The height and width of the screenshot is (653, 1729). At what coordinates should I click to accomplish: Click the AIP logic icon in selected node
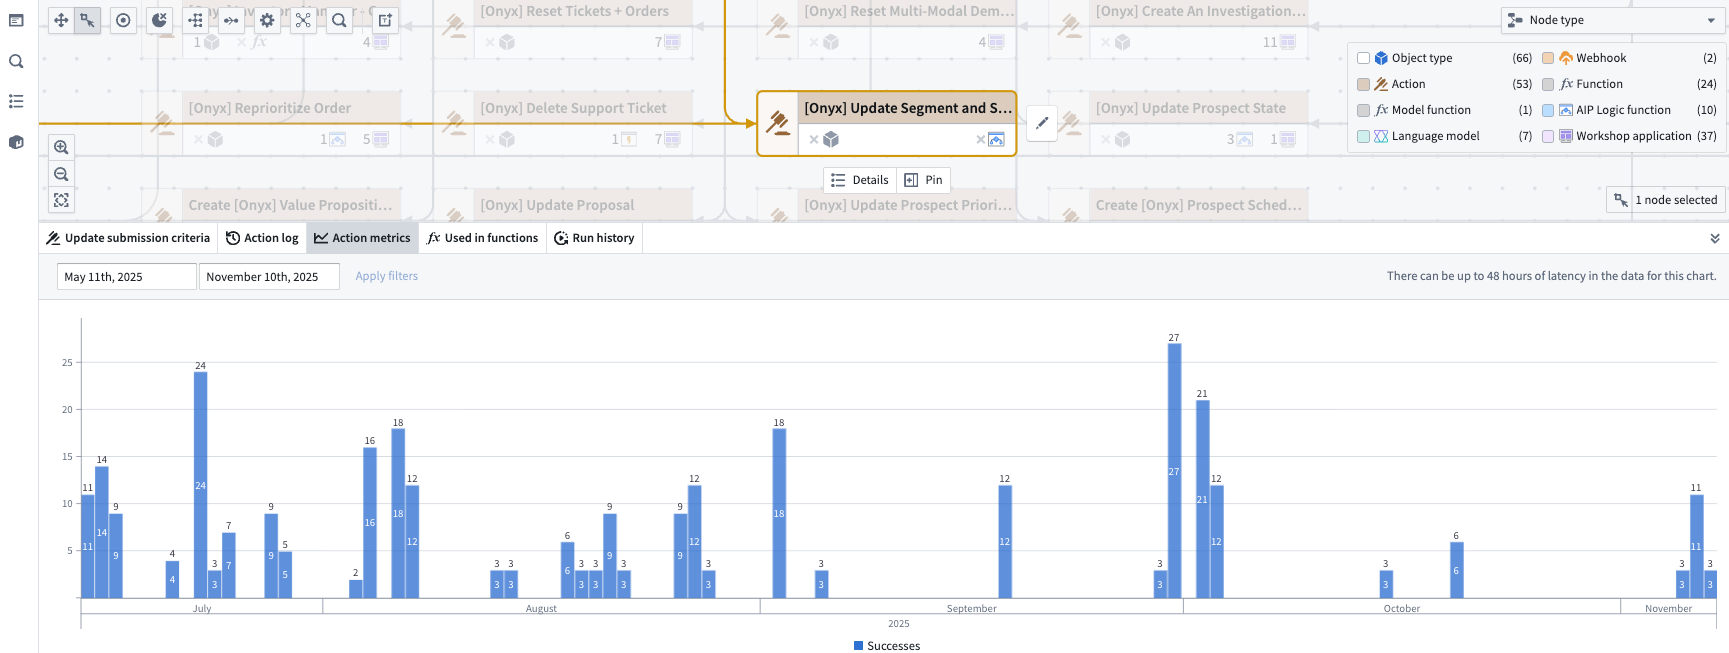click(x=996, y=139)
